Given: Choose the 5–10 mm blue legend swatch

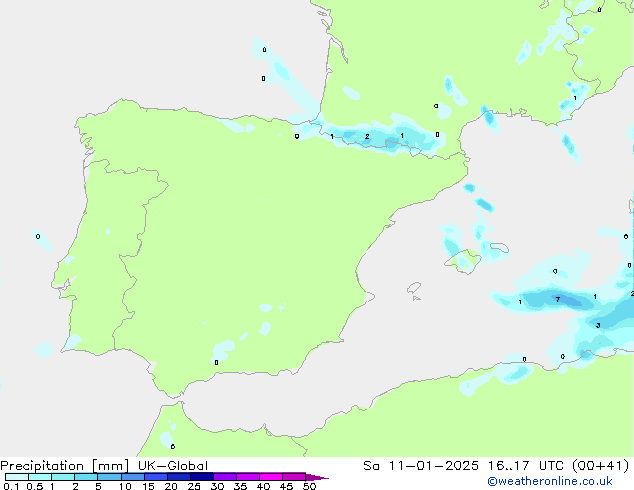Looking at the screenshot, I should tap(109, 477).
